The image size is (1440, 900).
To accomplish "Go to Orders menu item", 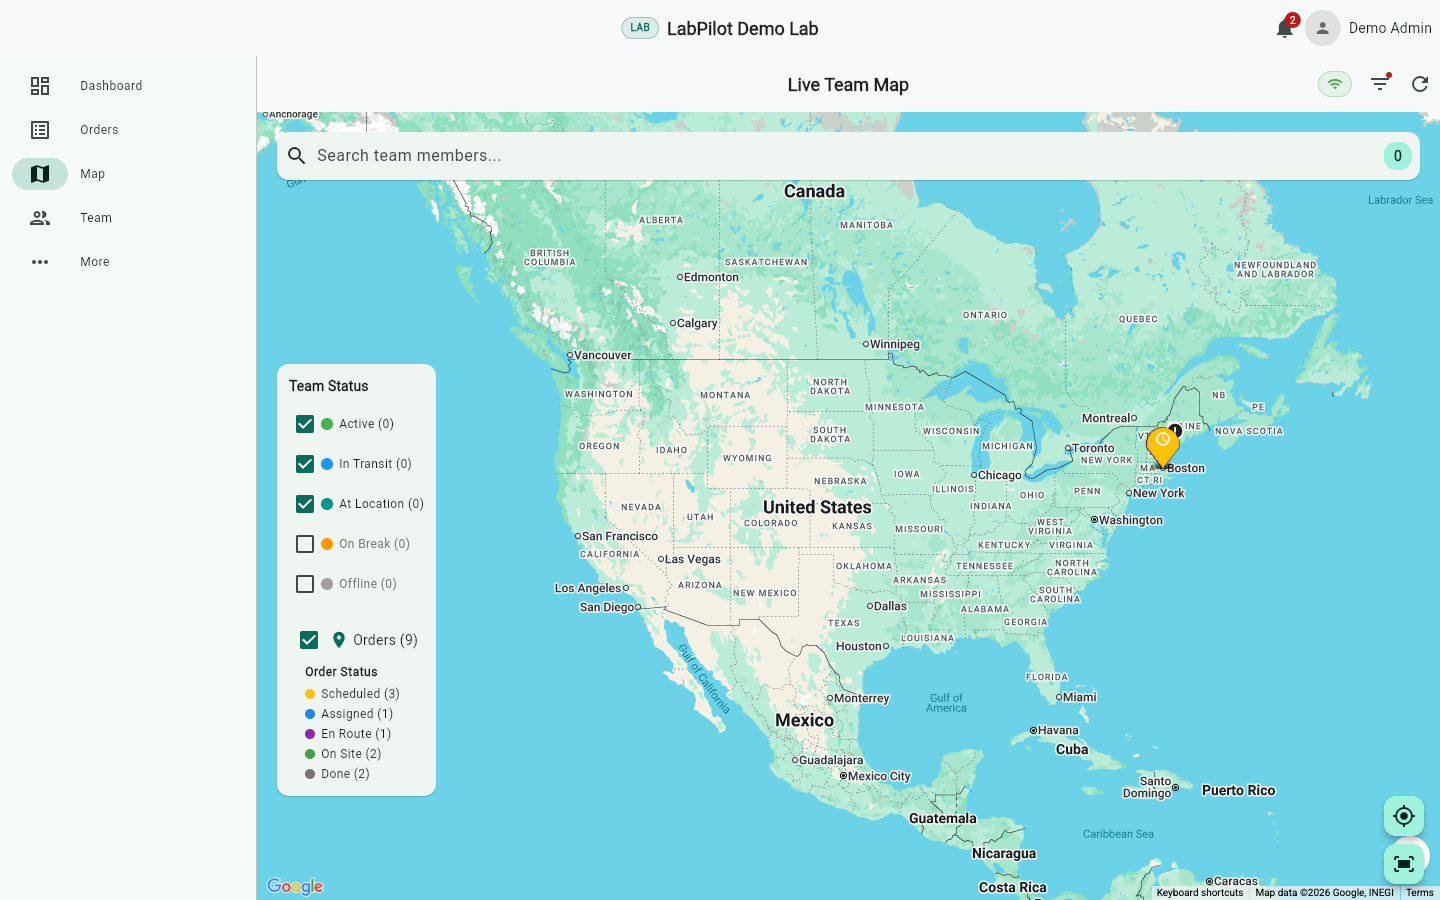I will [128, 130].
